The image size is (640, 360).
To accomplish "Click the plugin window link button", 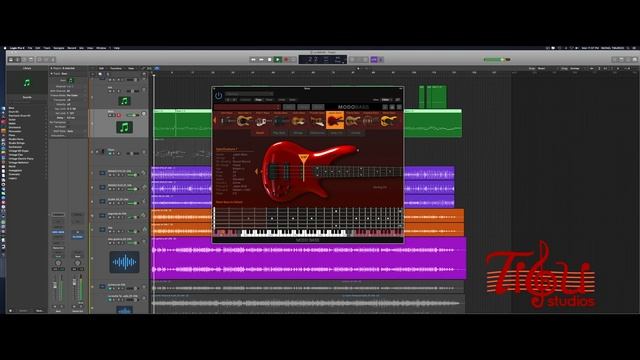I will click(398, 100).
